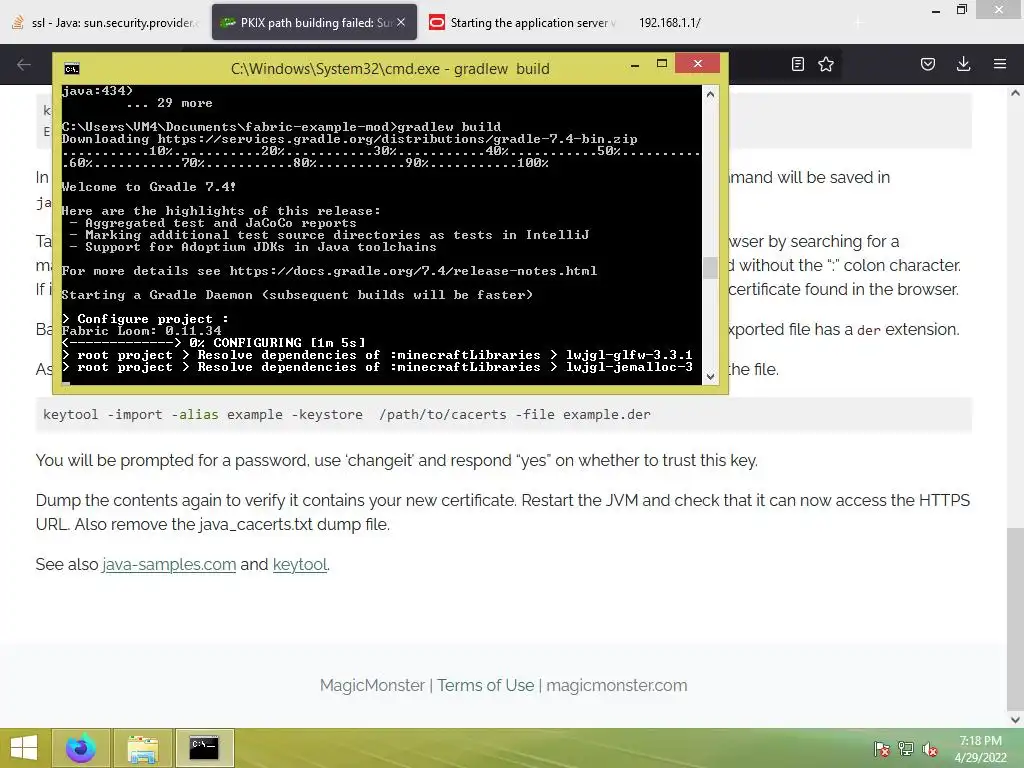Screen dimensions: 1024x768
Task: Open the volume tray icon
Action: 930,749
